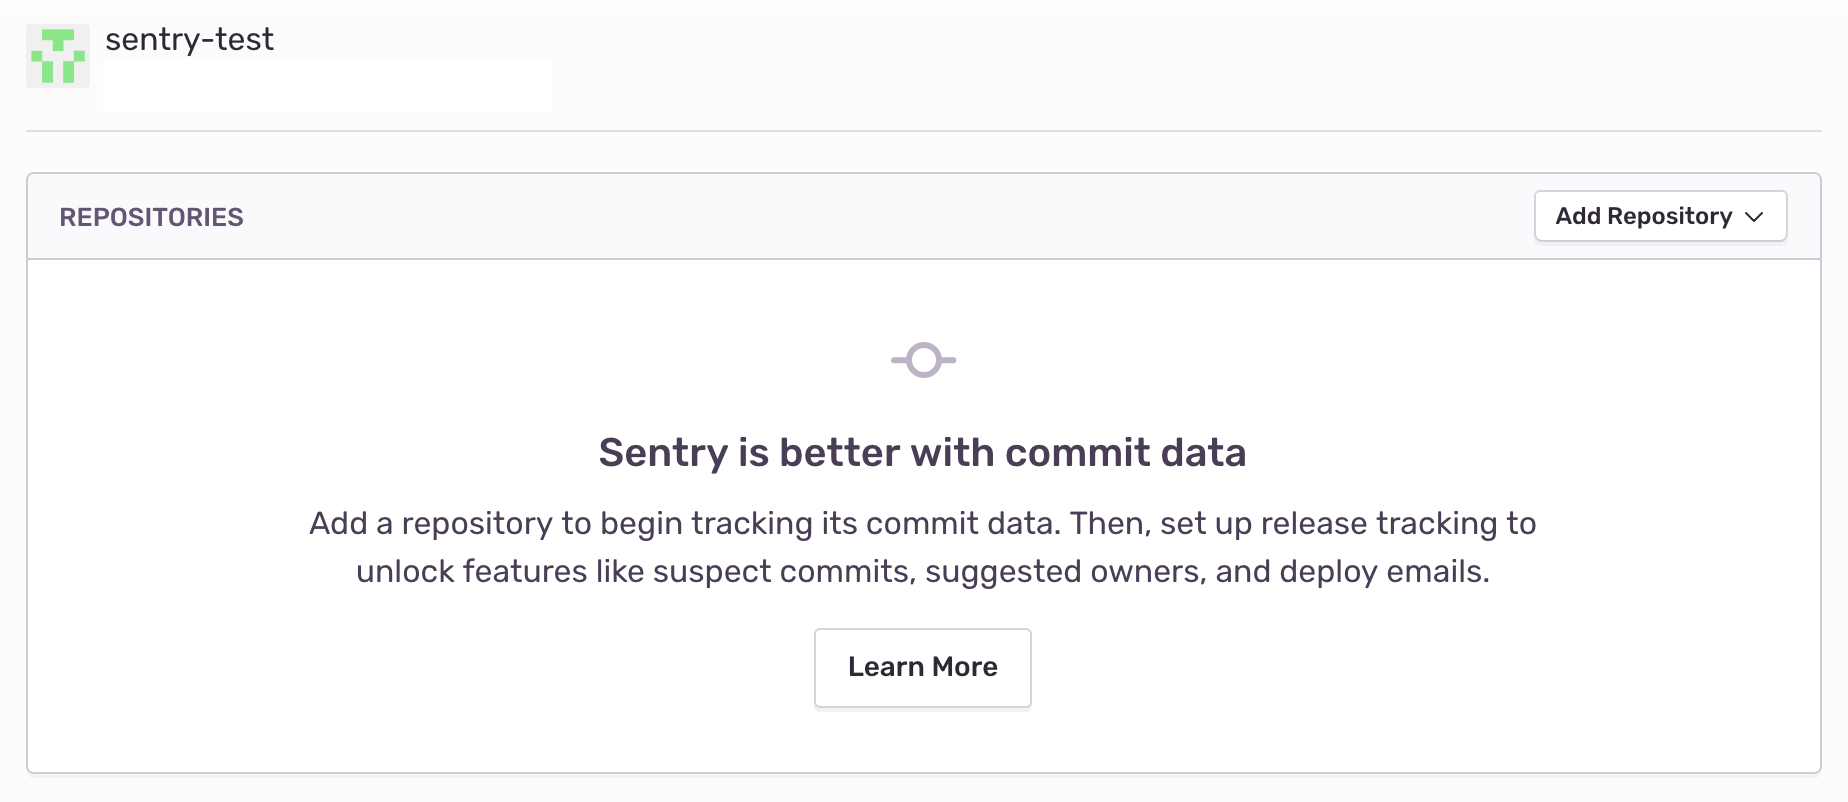The image size is (1848, 802).
Task: Open the Add Repository dropdown
Action: coord(1660,216)
